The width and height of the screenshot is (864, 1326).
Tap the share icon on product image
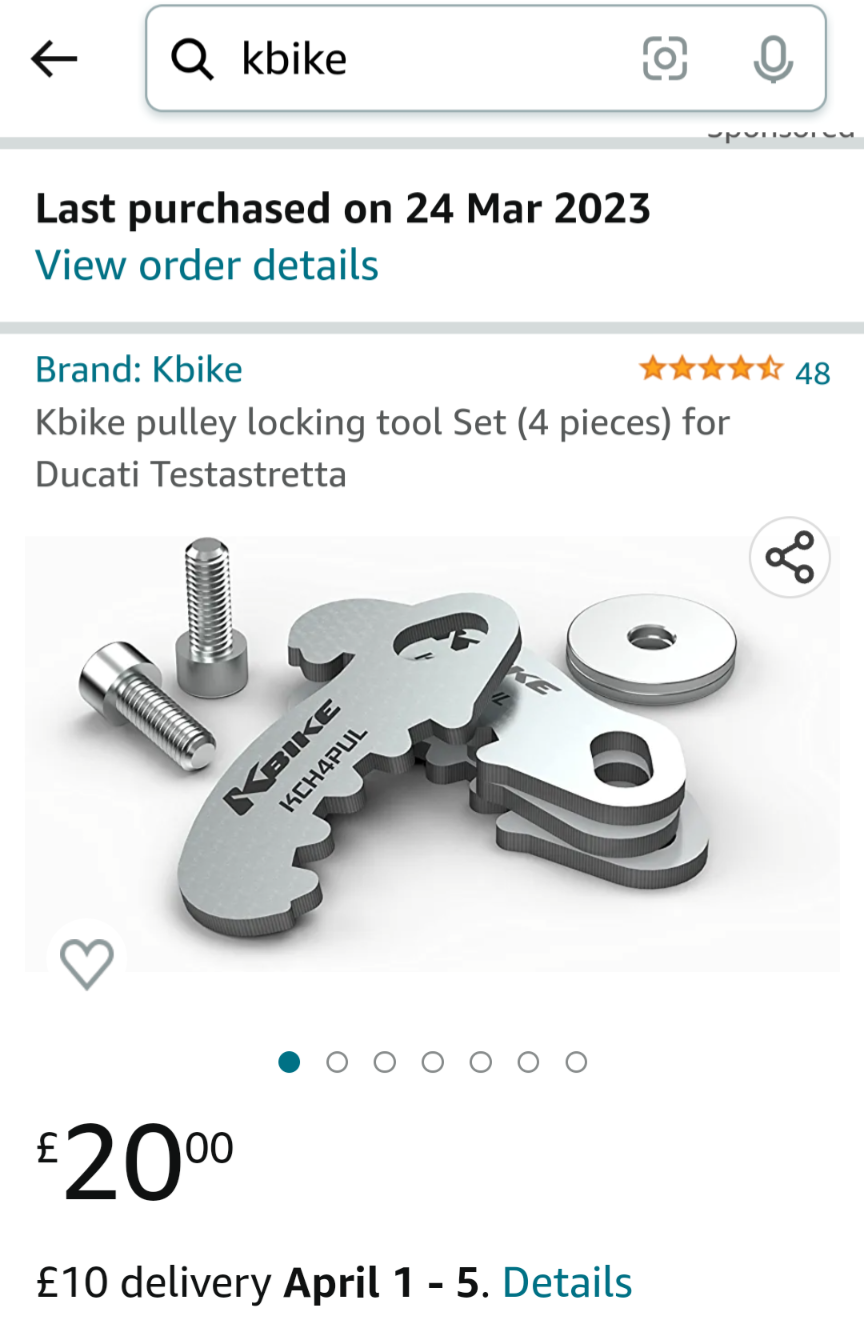789,557
